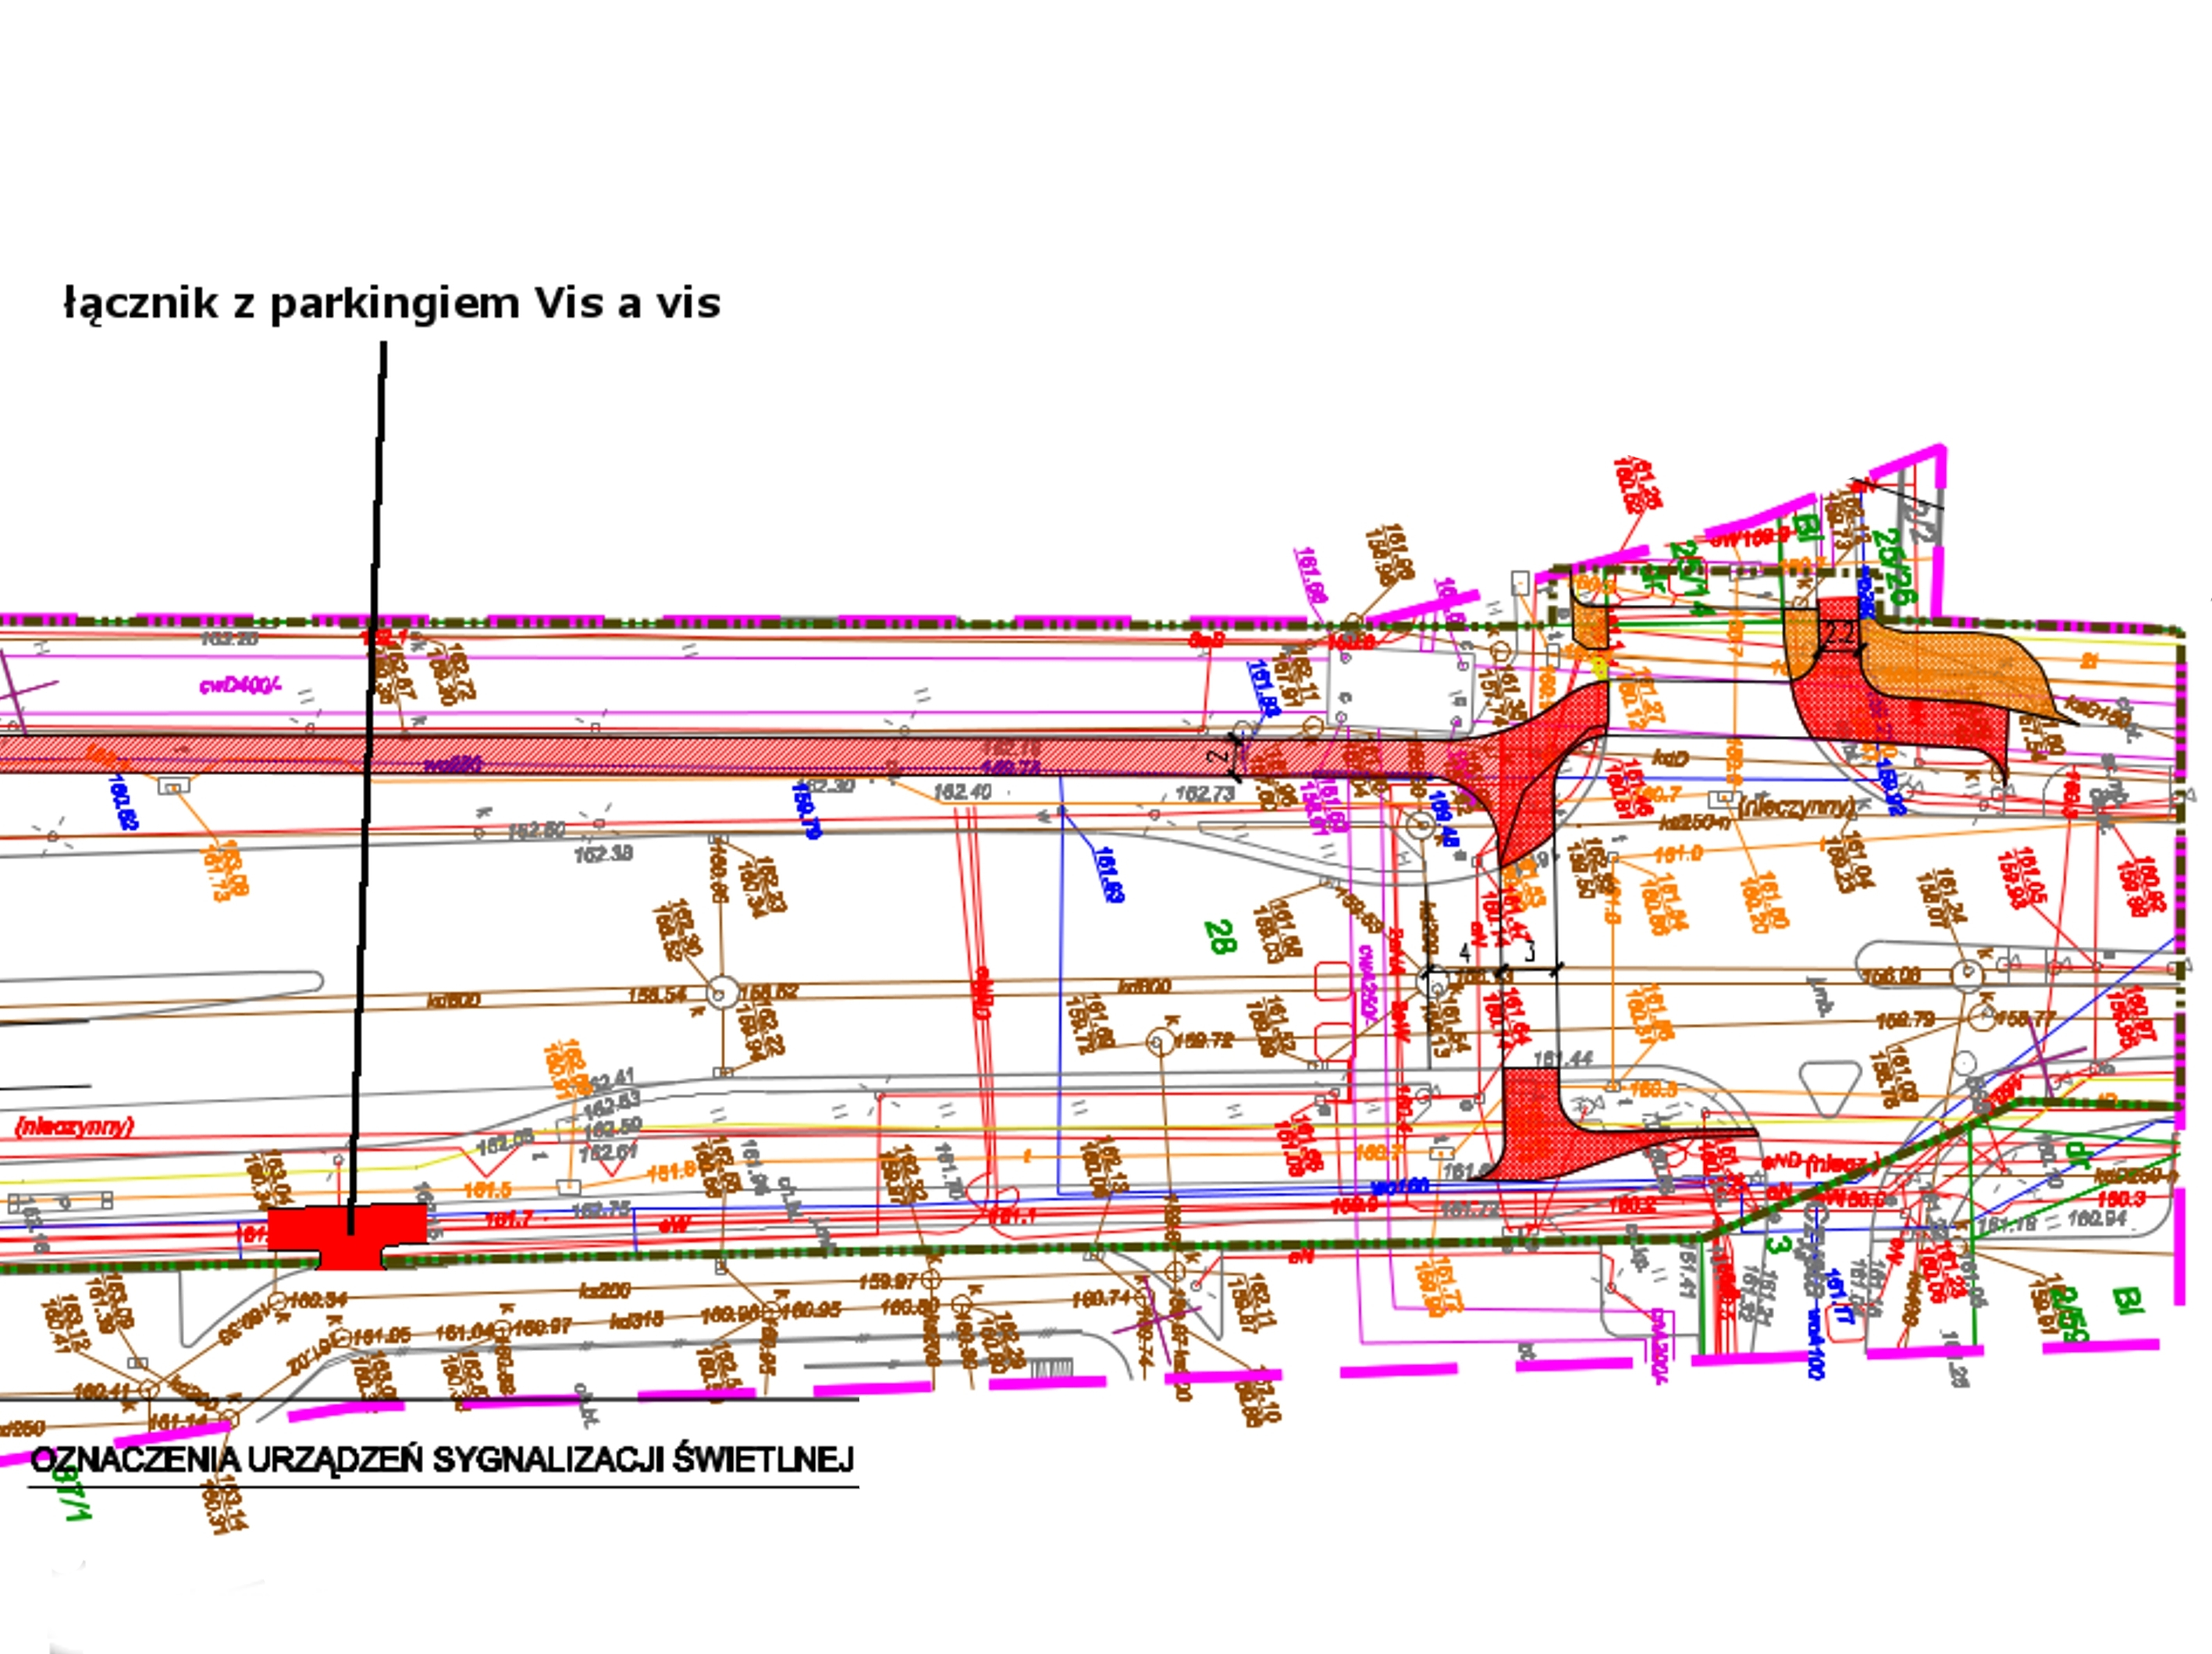Click the gray elevation '162.40'
The width and height of the screenshot is (2212, 1654).
click(x=962, y=792)
